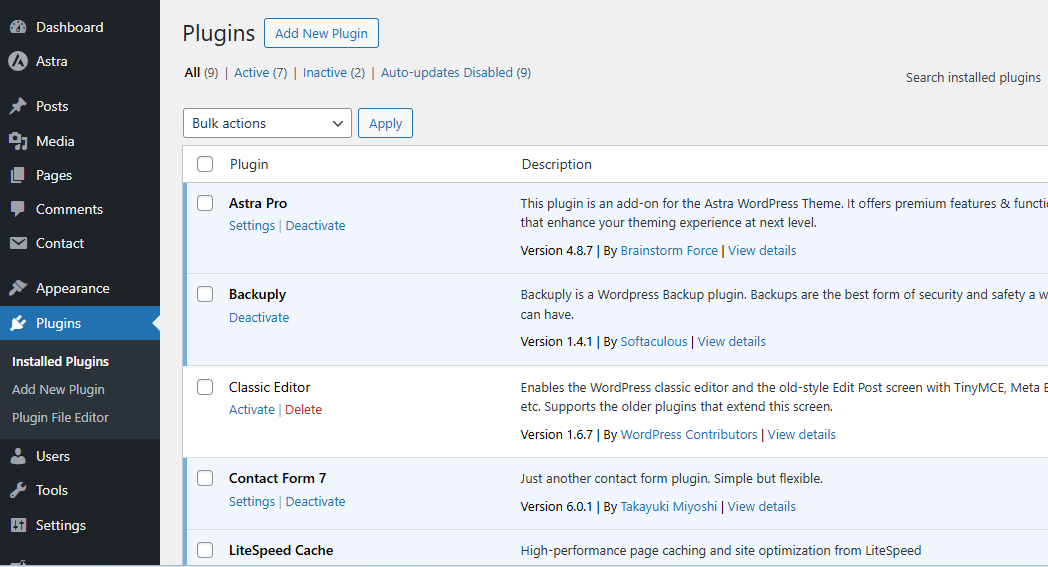Deactivate the Backuply plugin
Screen dimensions: 1048x567
(259, 318)
